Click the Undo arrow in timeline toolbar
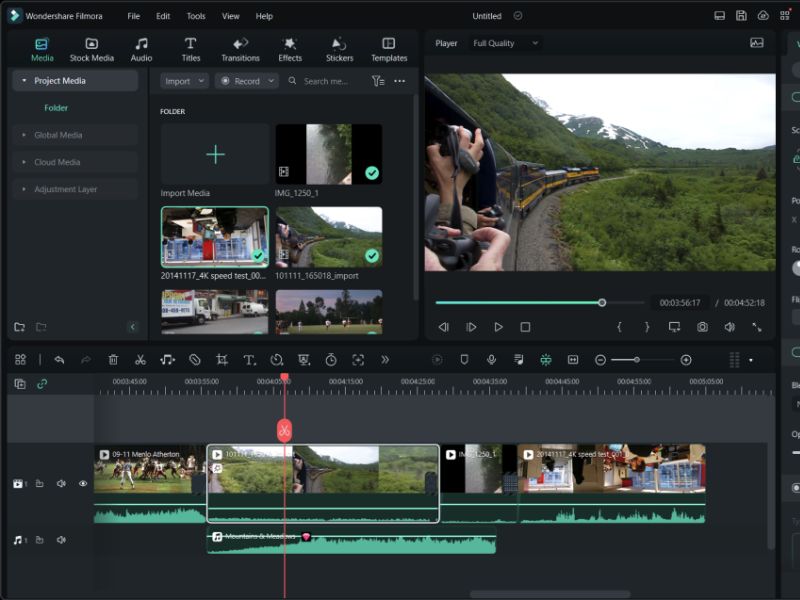 [x=59, y=360]
